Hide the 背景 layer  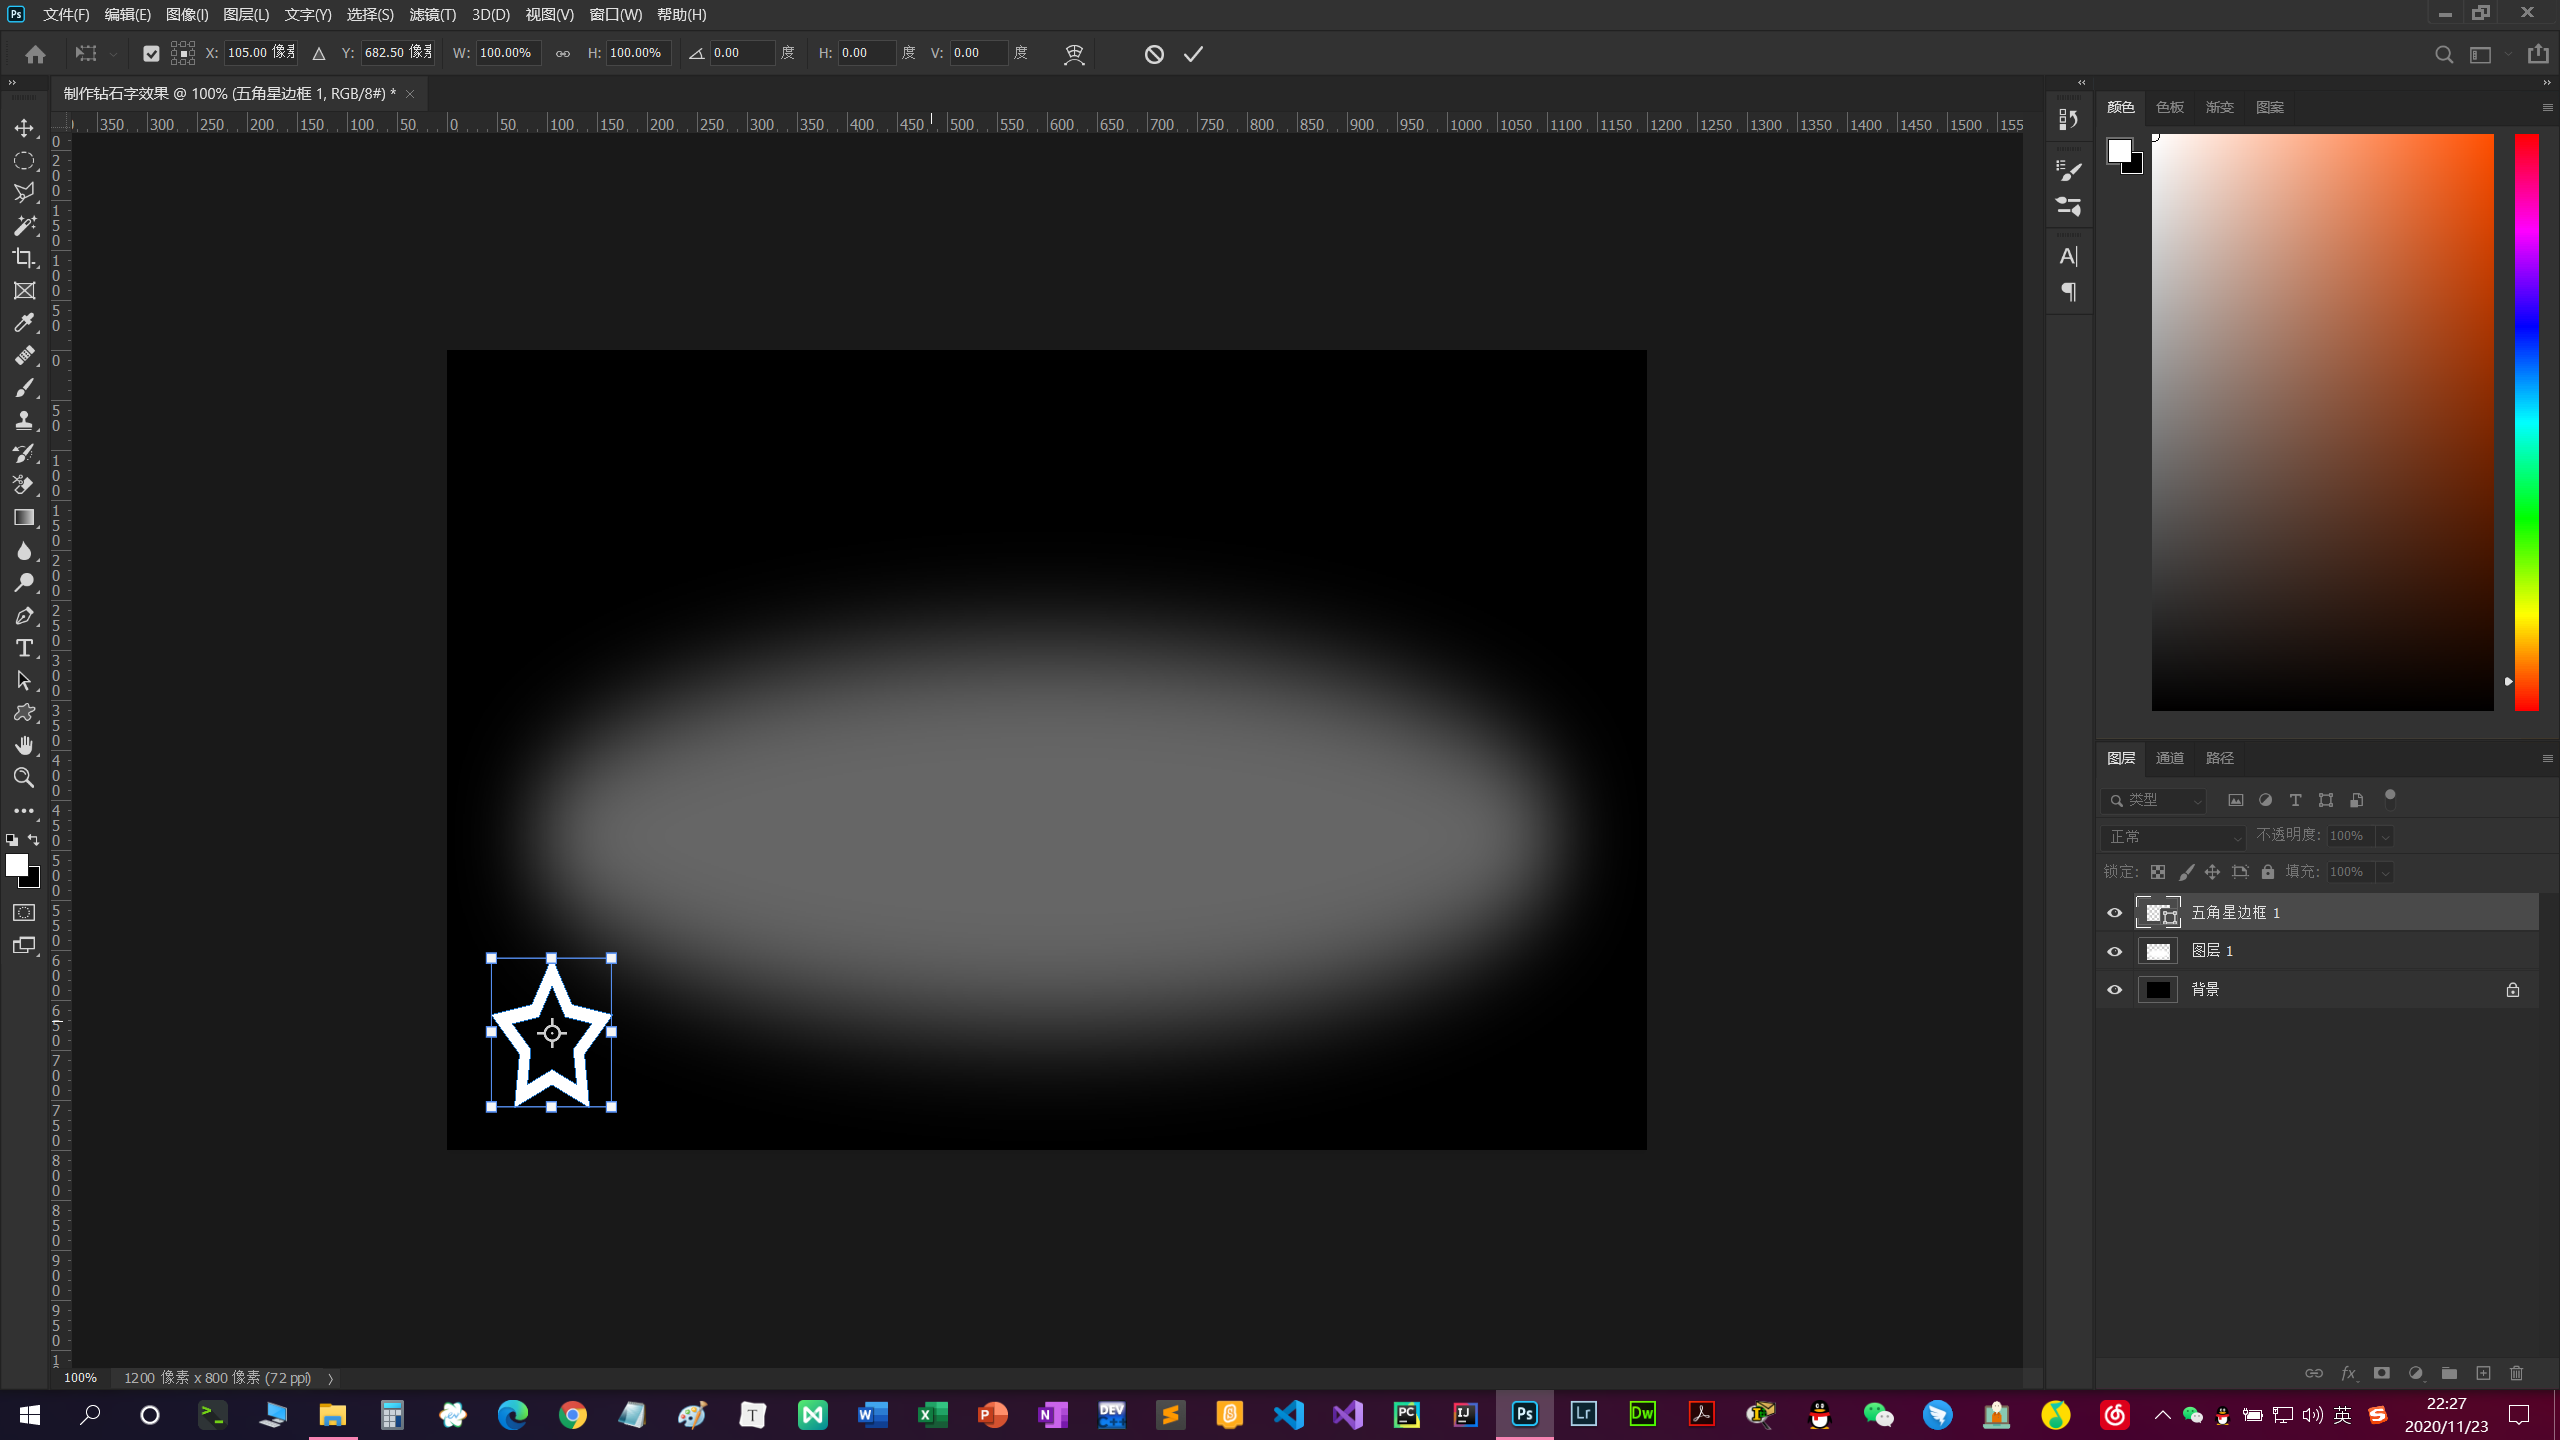click(2114, 989)
